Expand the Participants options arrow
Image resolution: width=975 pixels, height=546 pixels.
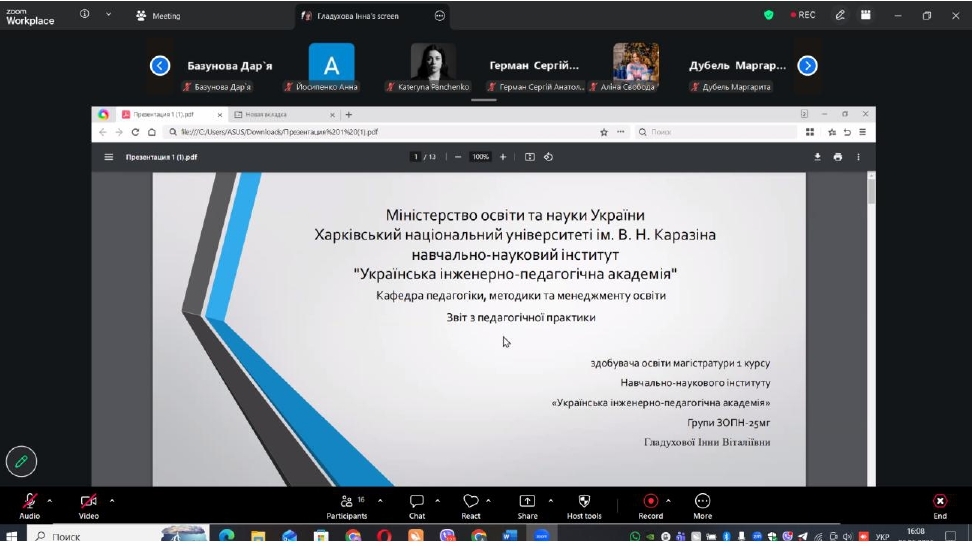click(x=380, y=501)
